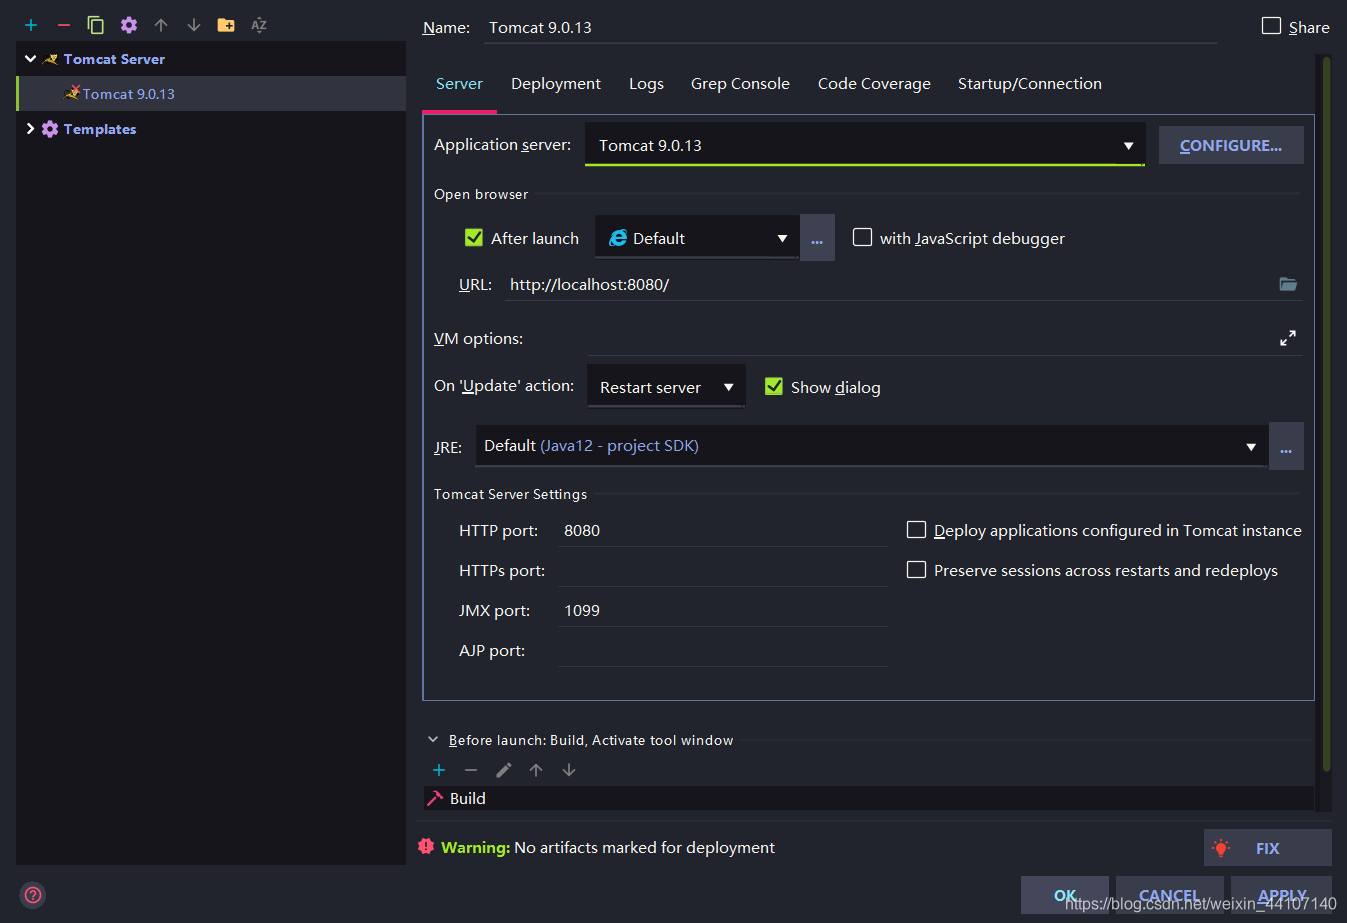Click the Name input field
This screenshot has width=1347, height=923.
[850, 28]
